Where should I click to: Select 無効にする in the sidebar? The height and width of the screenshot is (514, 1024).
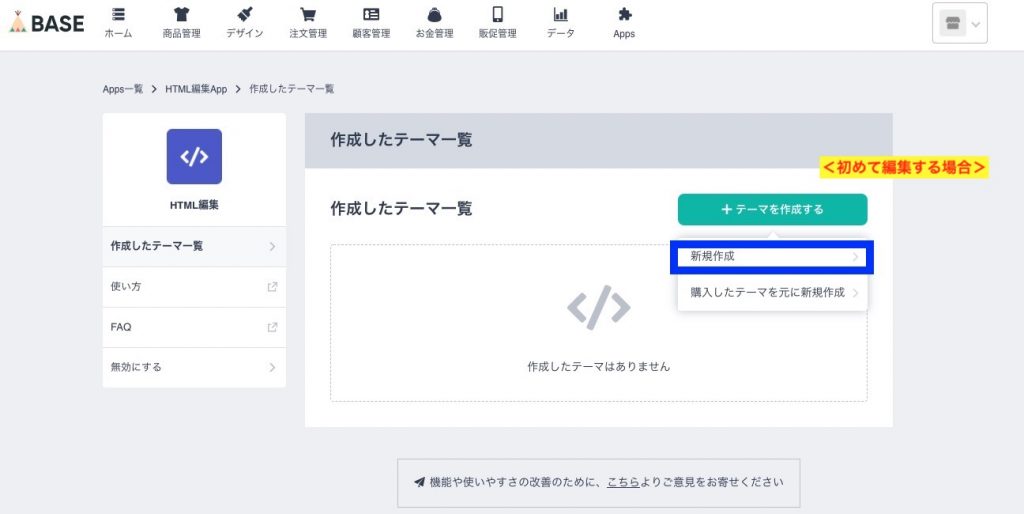click(x=194, y=367)
